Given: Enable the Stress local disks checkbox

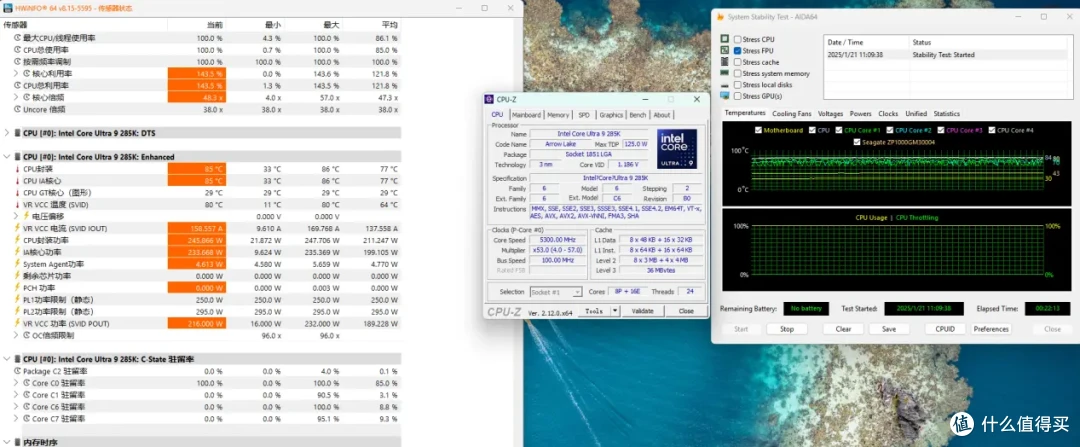Looking at the screenshot, I should (738, 85).
